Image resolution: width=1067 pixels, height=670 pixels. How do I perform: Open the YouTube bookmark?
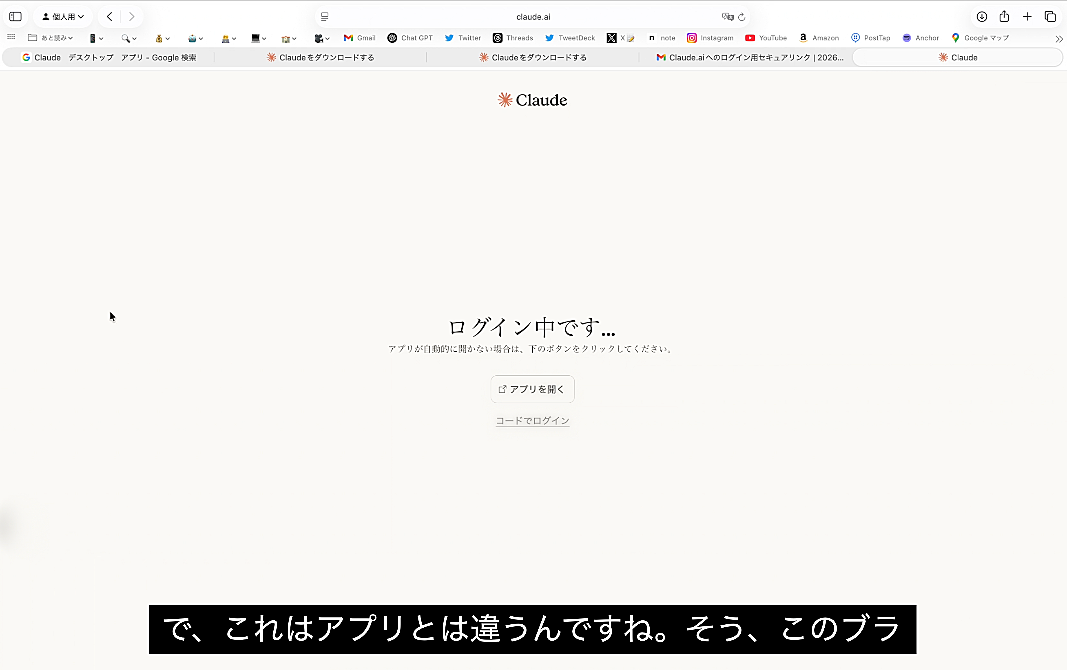pos(766,38)
